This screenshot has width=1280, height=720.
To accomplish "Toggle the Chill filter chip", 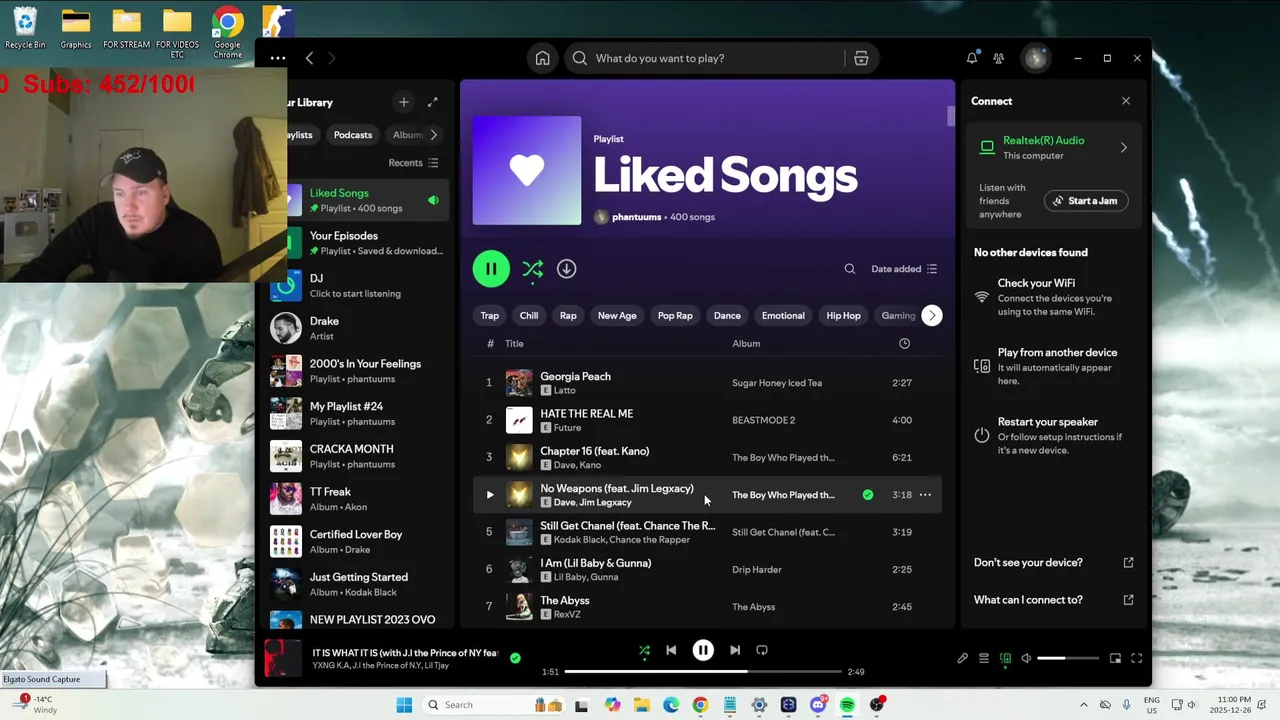I will 529,316.
